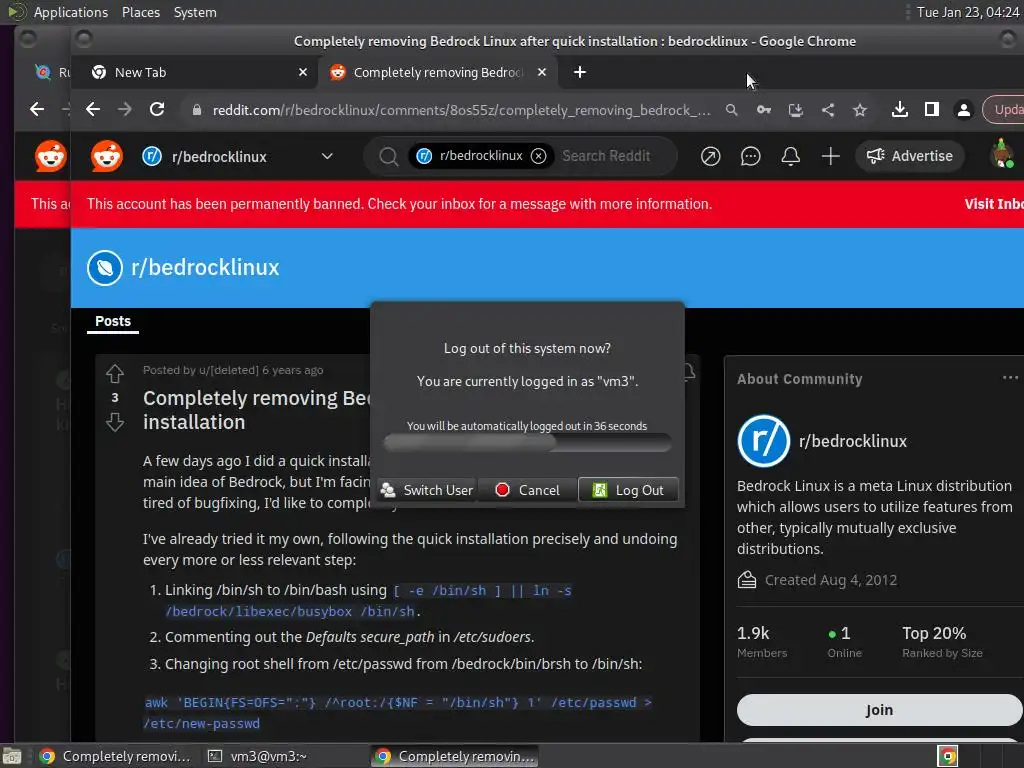
Task: Click the zoom magnifier icon in address bar
Action: pos(731,110)
